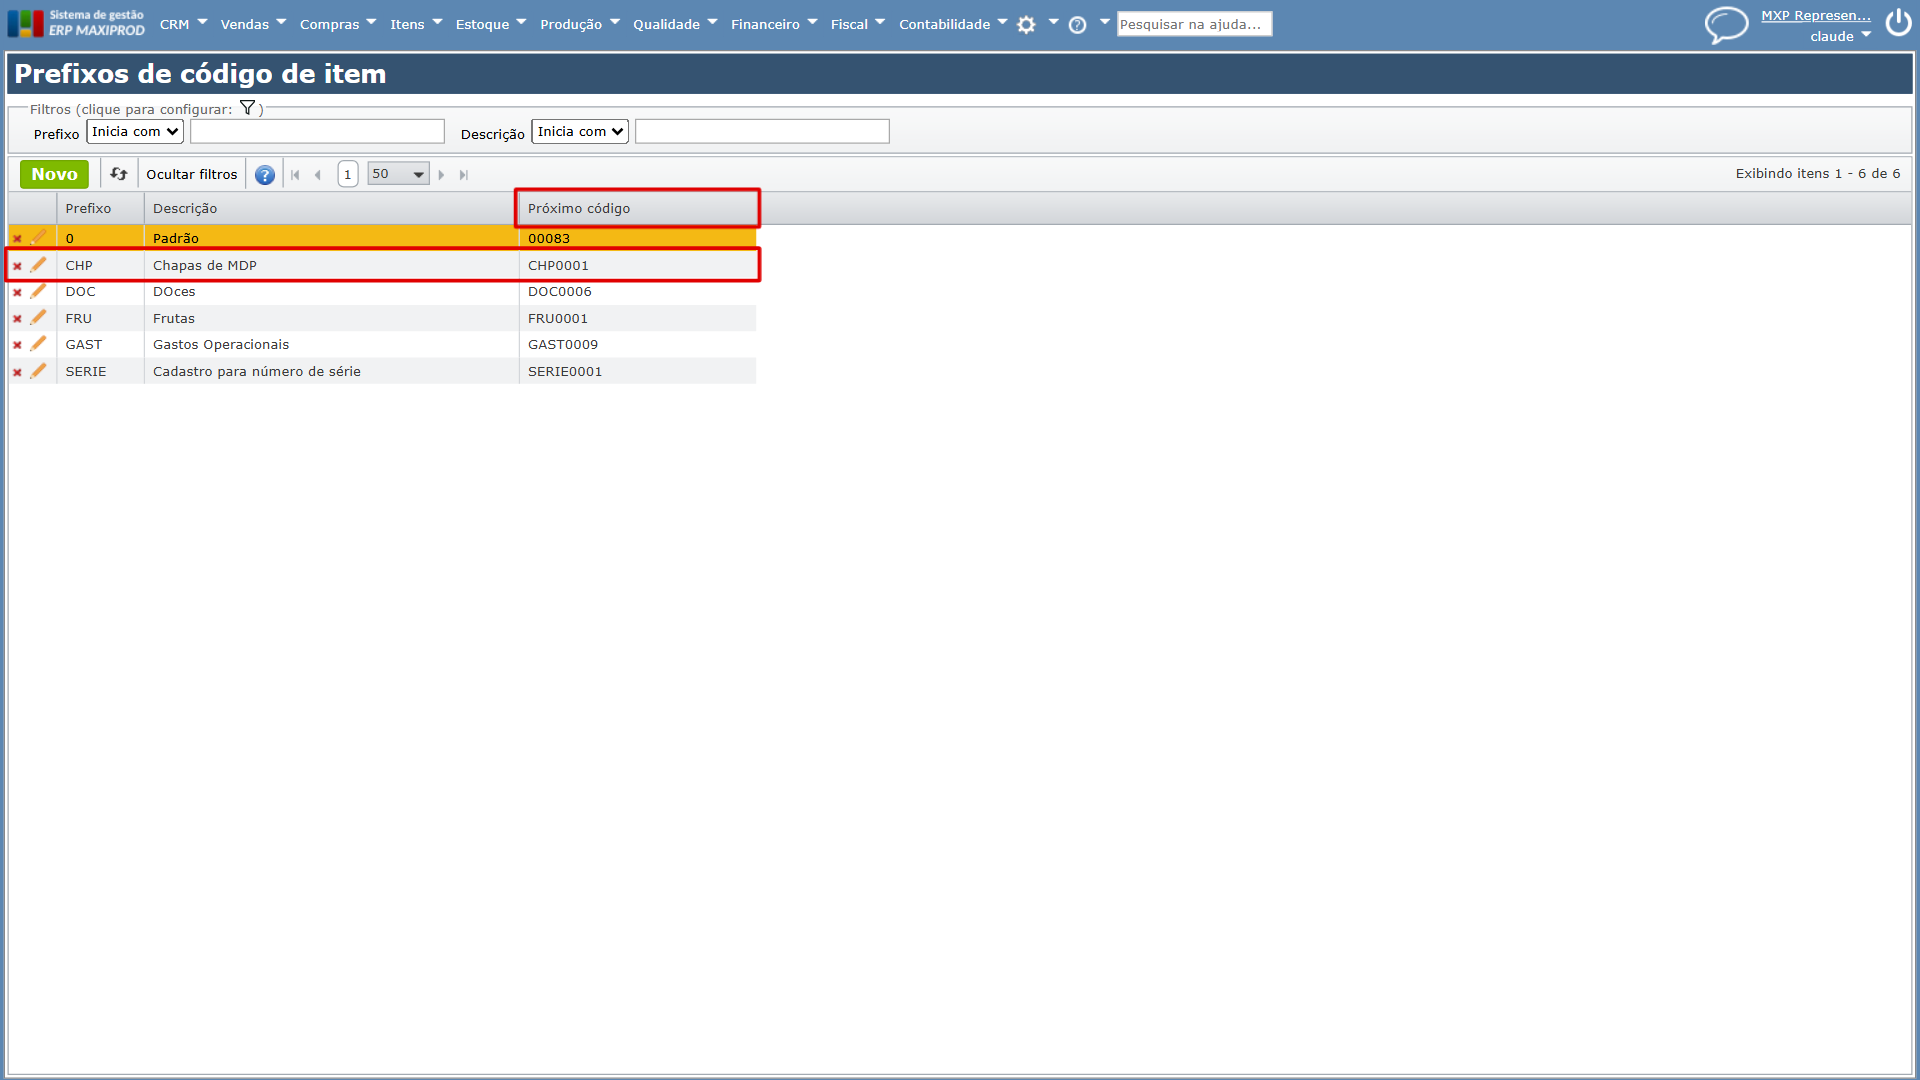1920x1080 pixels.
Task: Edit the DOC prefix with pencil icon
Action: pos(38,291)
